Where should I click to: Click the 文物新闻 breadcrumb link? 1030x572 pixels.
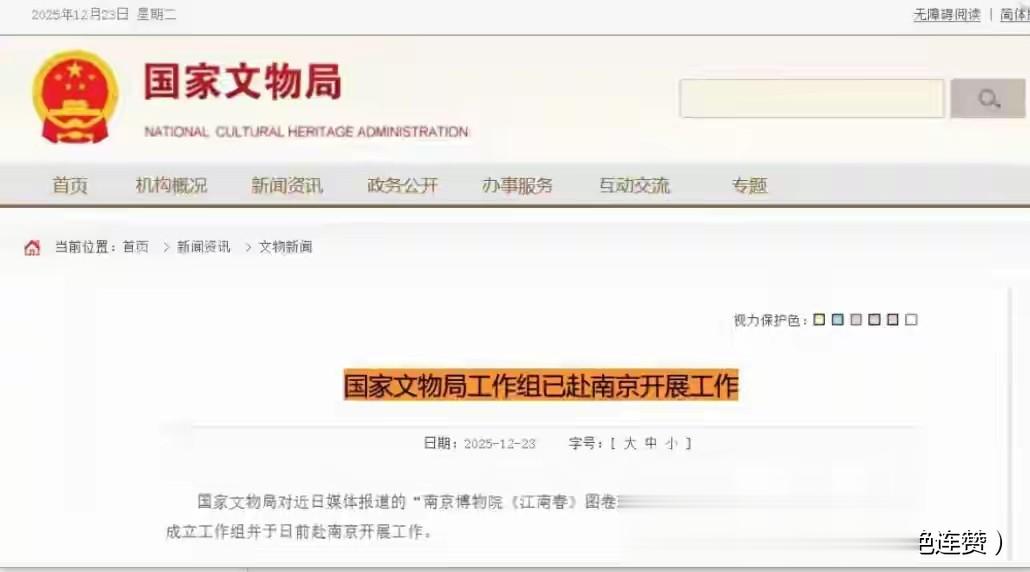click(286, 247)
